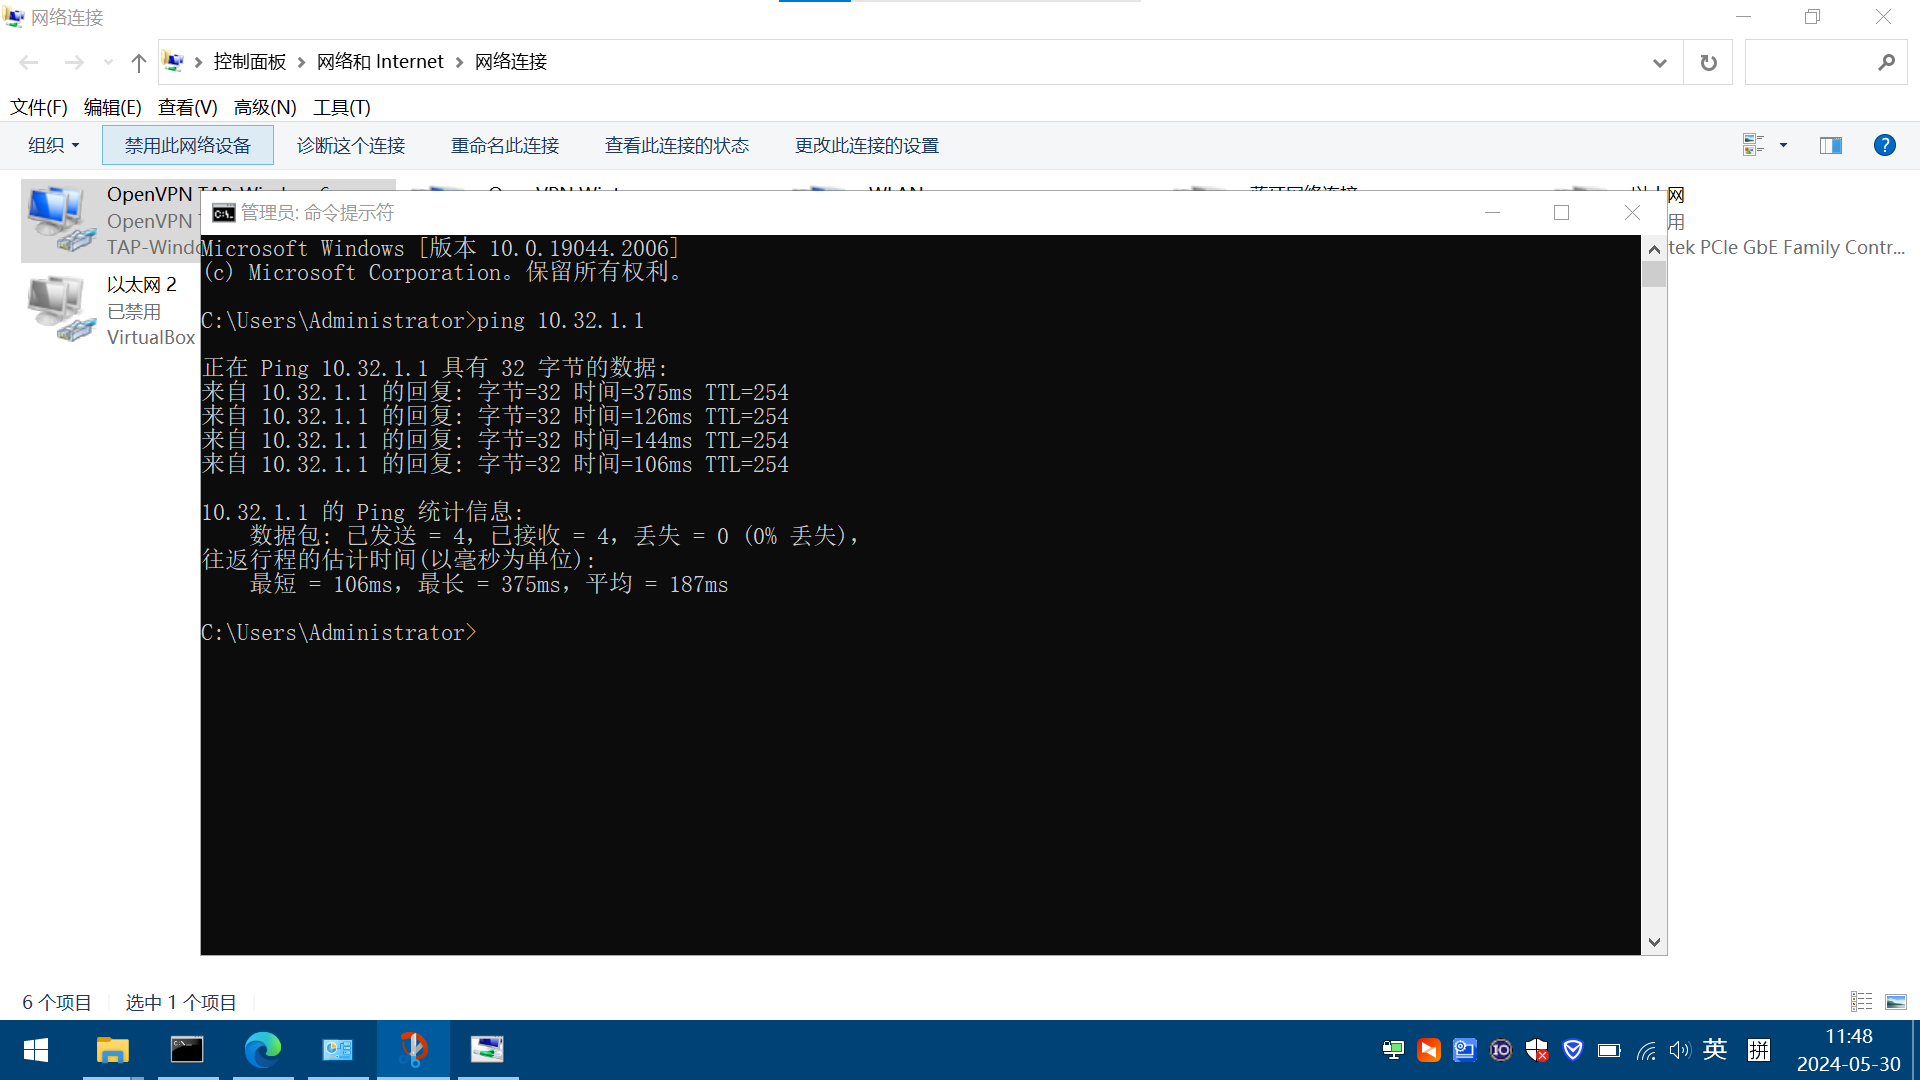
Task: Click 禁用此网络设备 button
Action: click(187, 145)
